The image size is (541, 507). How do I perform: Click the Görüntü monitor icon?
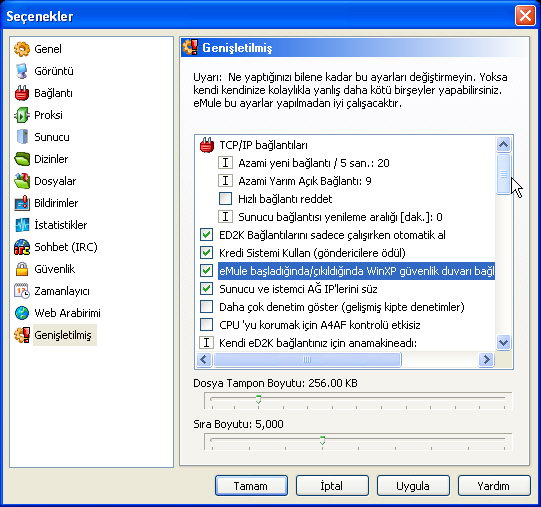(22, 71)
